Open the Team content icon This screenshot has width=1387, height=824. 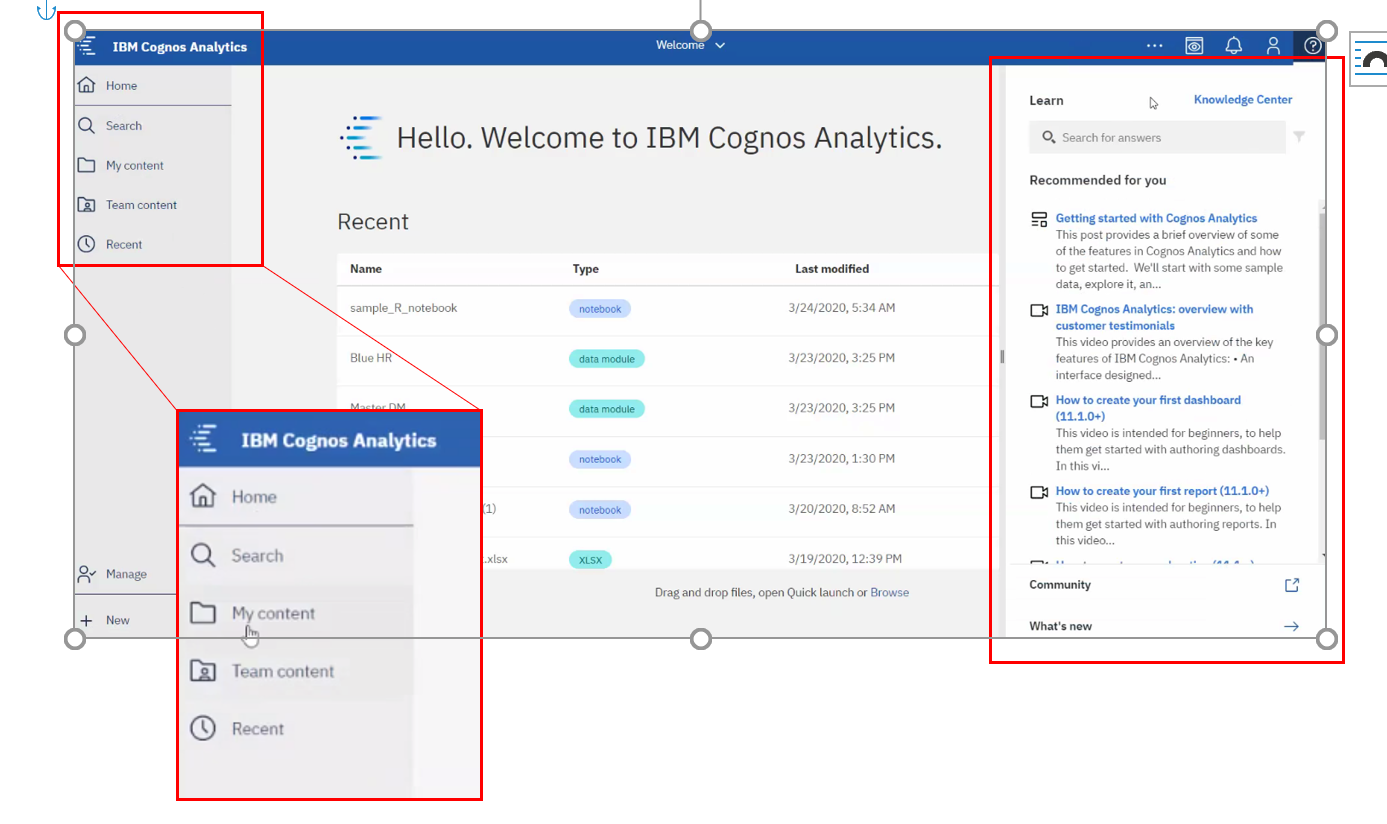click(x=85, y=204)
